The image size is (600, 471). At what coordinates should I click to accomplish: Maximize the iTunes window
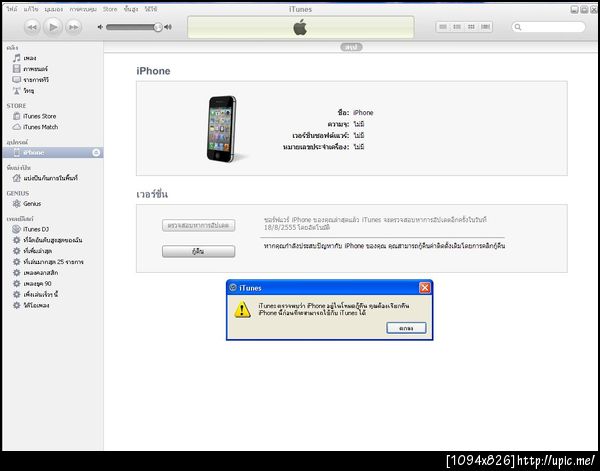[584, 10]
